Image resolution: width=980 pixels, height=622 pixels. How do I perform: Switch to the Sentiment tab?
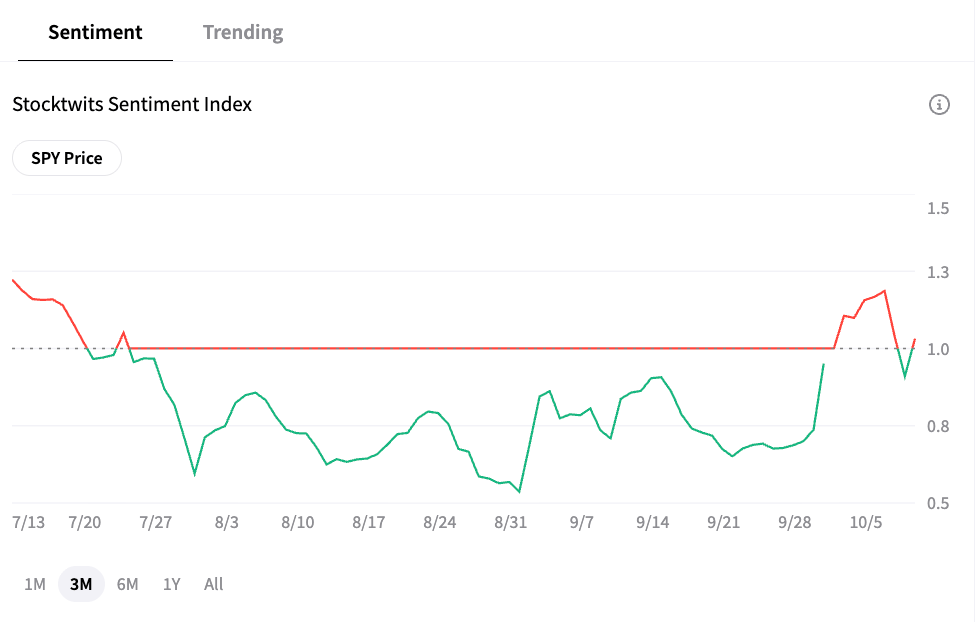pyautogui.click(x=95, y=32)
